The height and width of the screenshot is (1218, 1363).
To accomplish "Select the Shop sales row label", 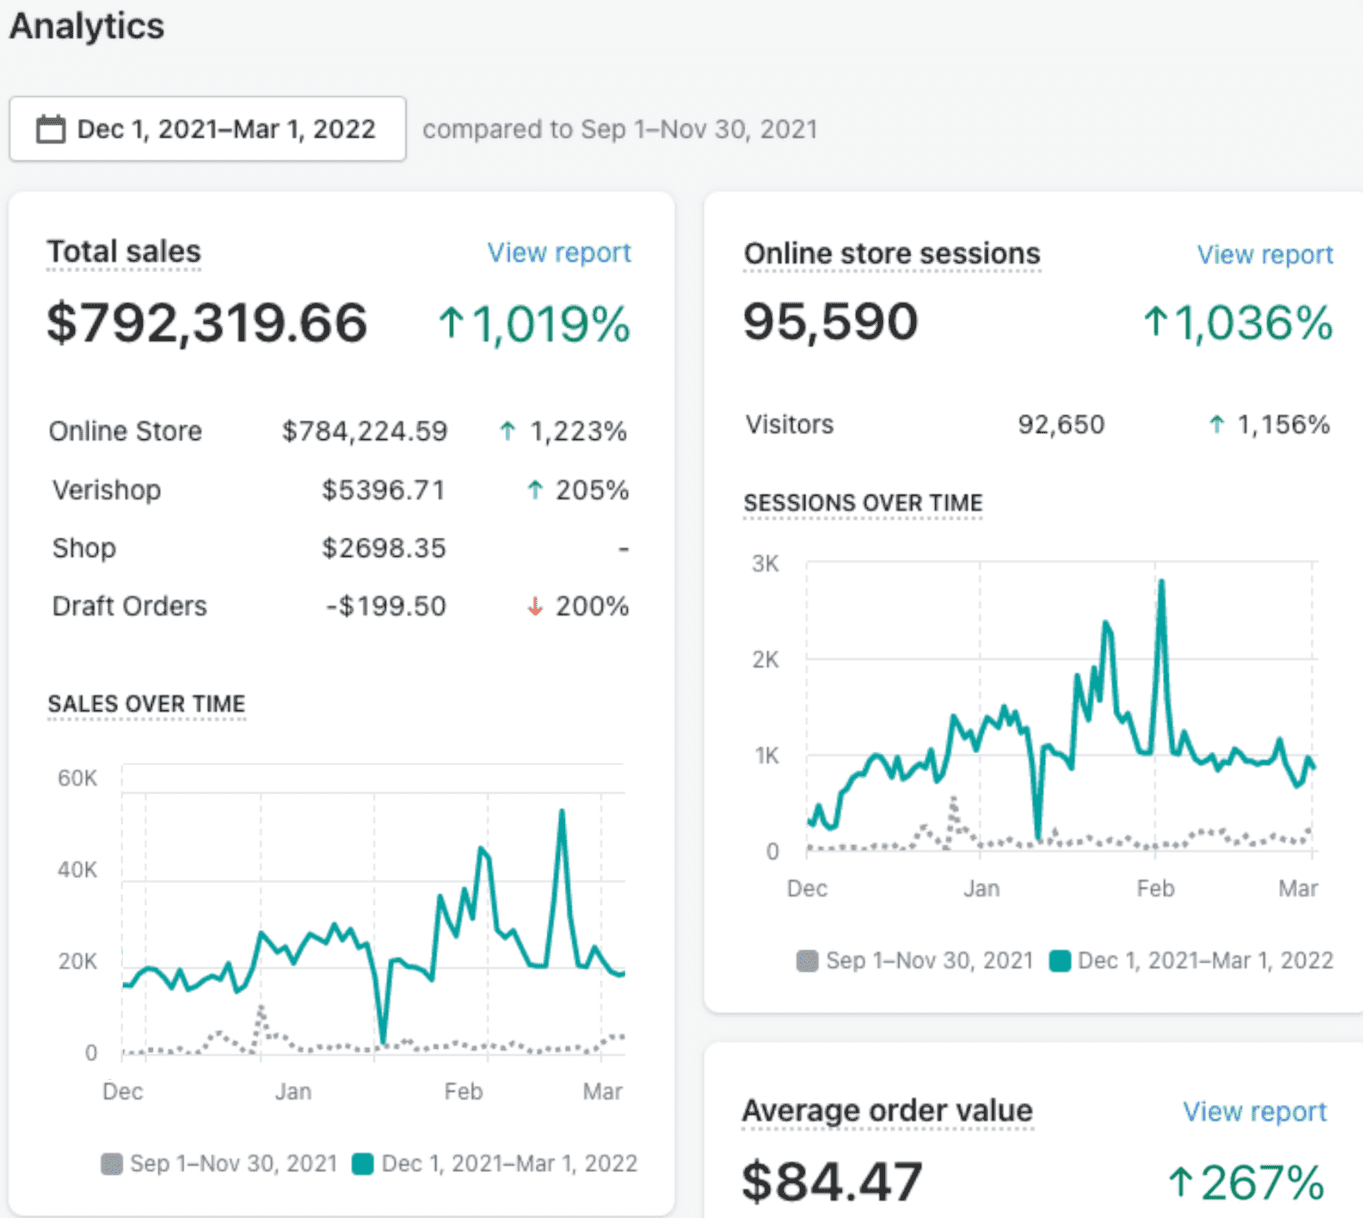I will [x=84, y=548].
